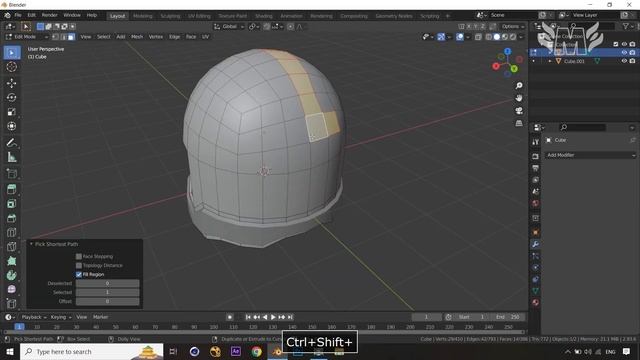Image resolution: width=640 pixels, height=360 pixels.
Task: Choose the Inset Faces tool
Action: (x=11, y=204)
